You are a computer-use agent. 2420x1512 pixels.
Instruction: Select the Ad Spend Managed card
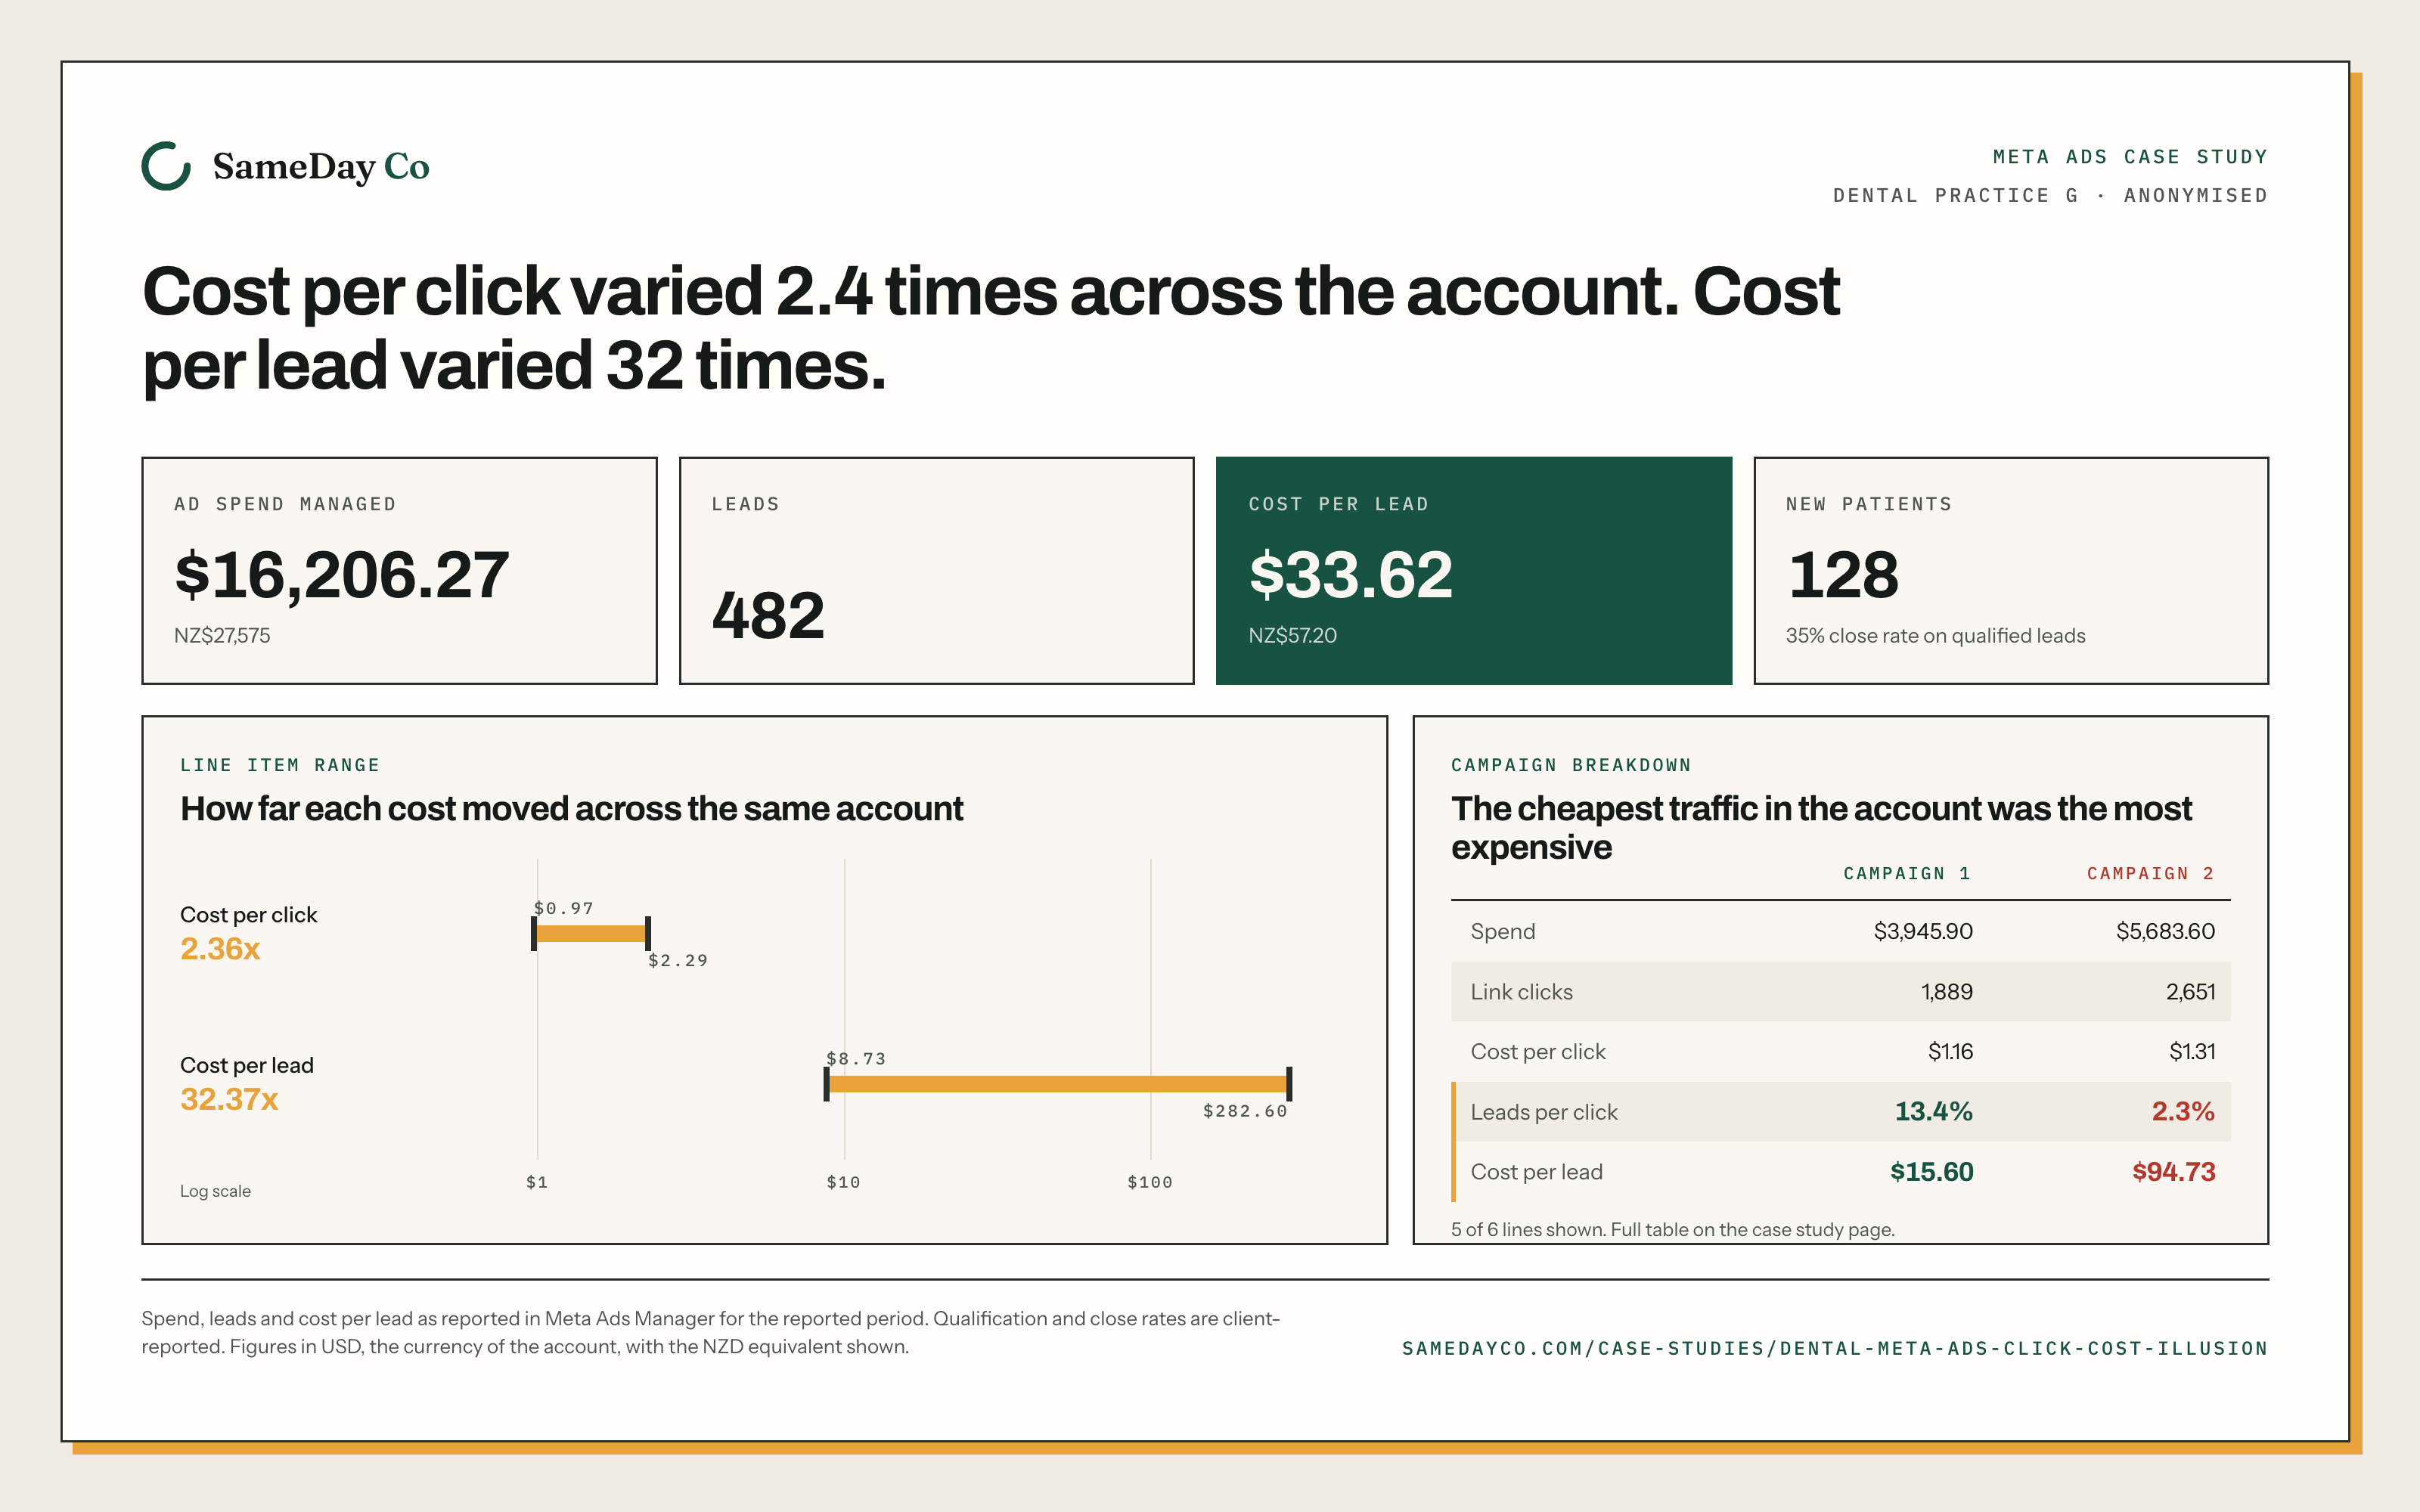[399, 571]
